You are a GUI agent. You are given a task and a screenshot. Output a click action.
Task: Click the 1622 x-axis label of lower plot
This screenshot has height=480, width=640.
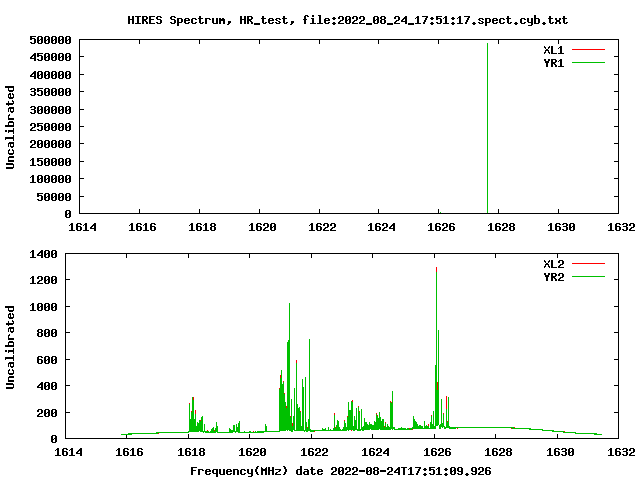click(314, 452)
